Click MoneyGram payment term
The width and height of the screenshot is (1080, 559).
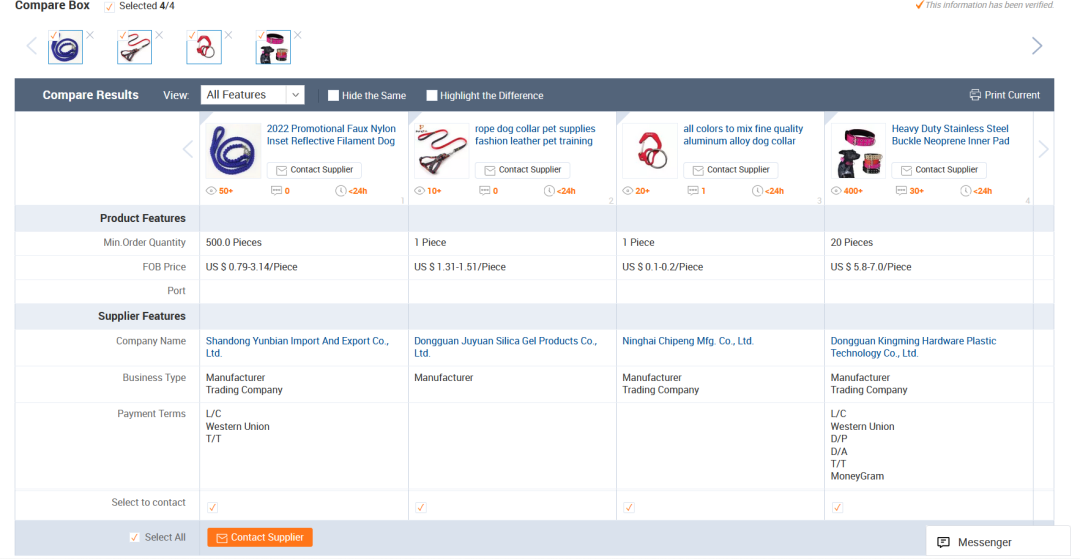(857, 476)
